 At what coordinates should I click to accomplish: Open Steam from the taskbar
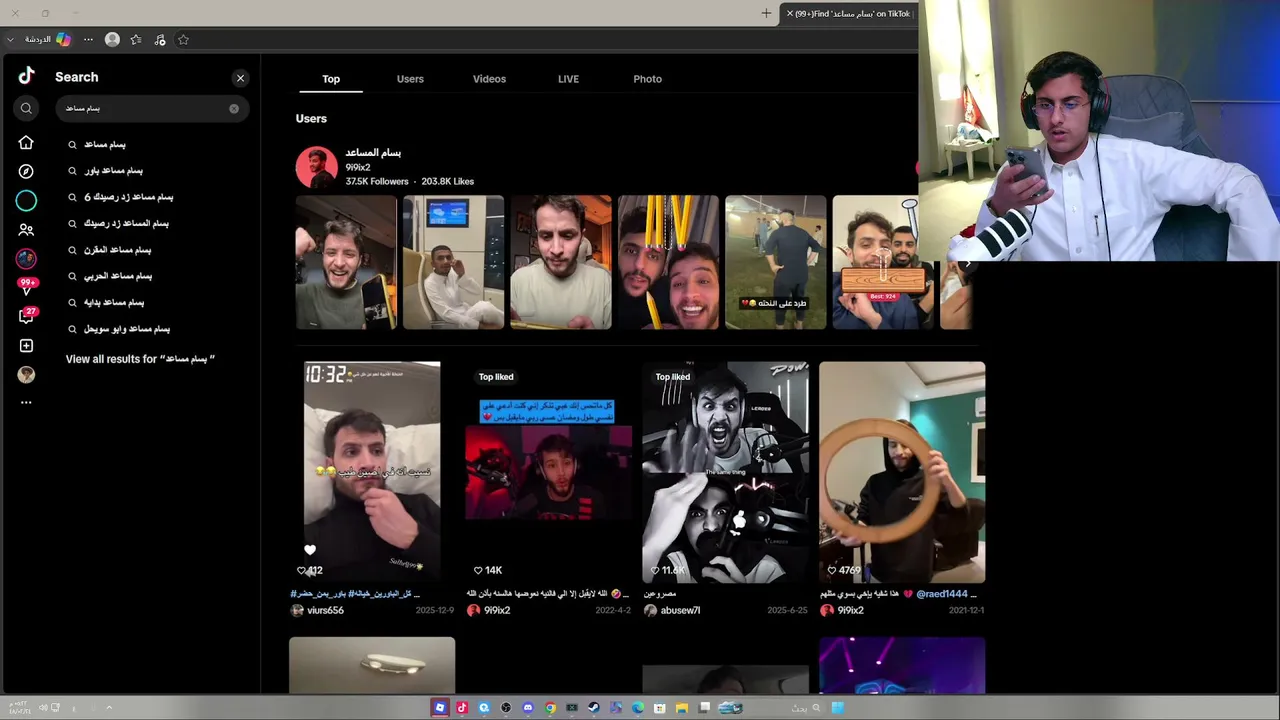click(594, 708)
